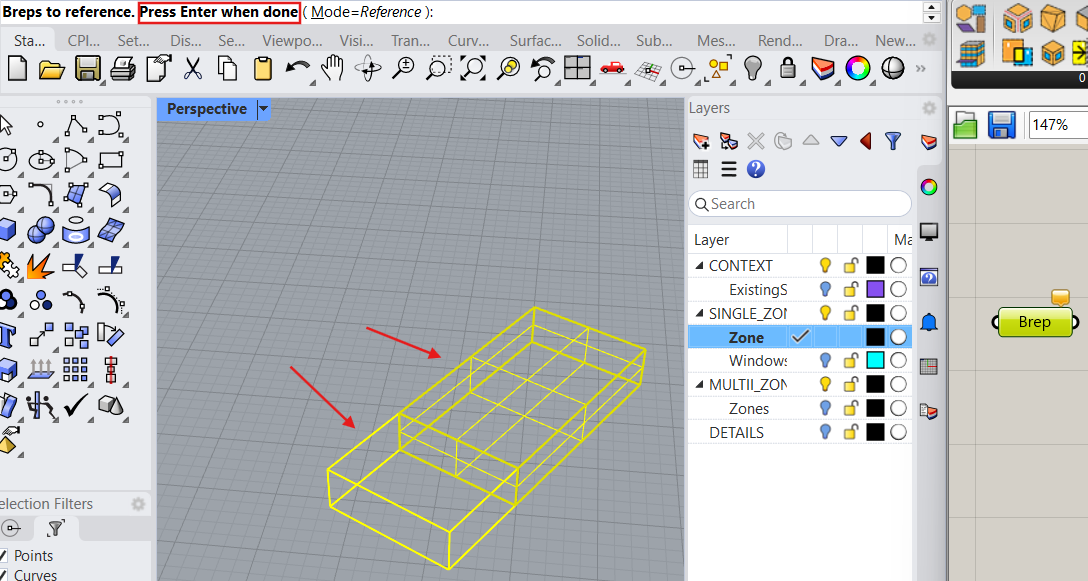Expand the toolbar overflow chevron
The width and height of the screenshot is (1088, 581).
921,69
